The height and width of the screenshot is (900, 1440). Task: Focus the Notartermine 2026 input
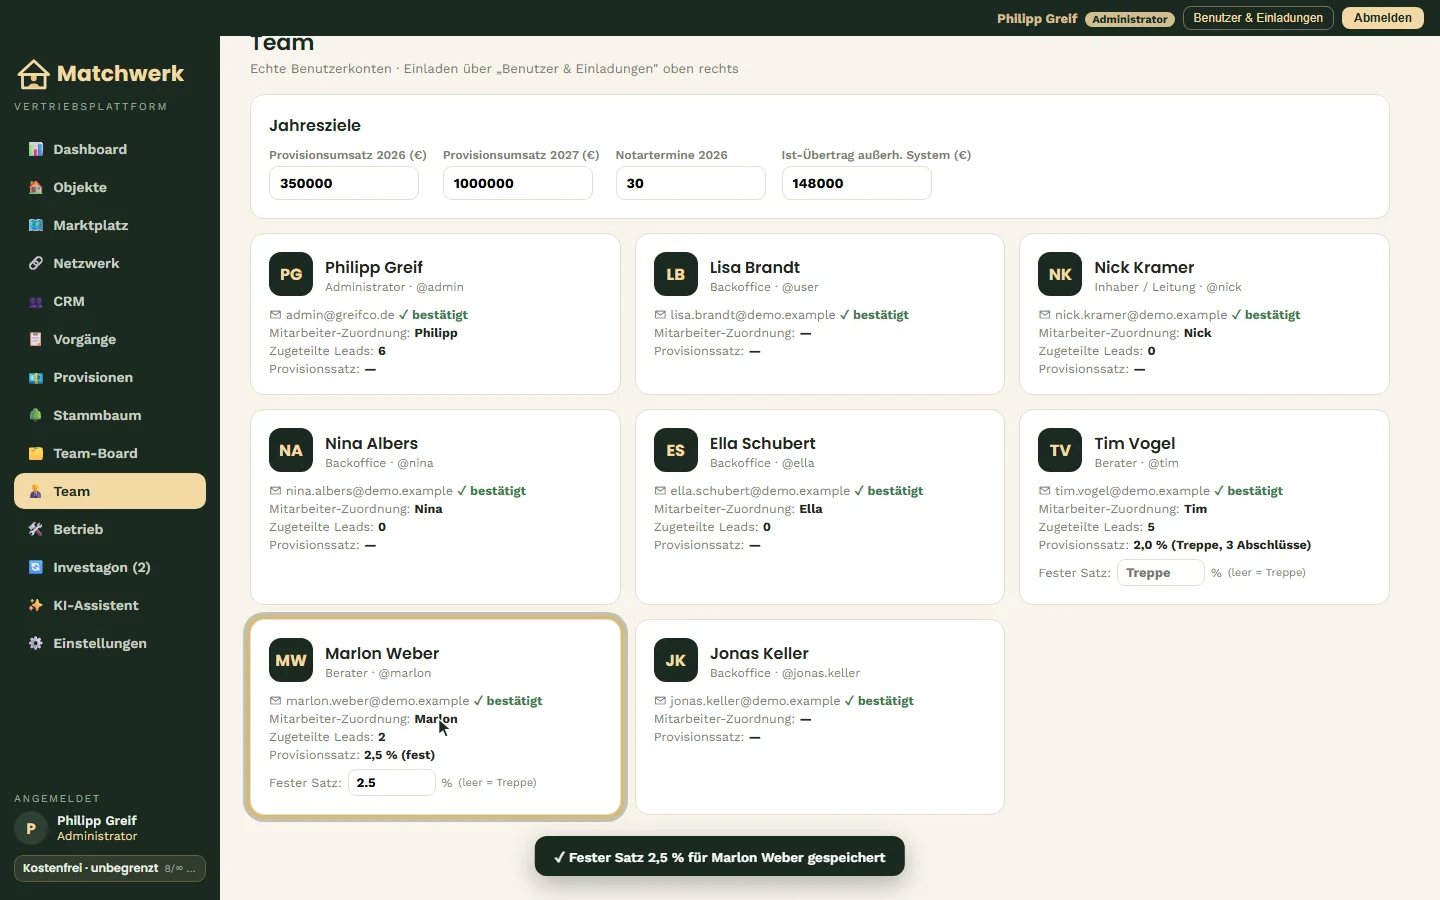coord(691,183)
